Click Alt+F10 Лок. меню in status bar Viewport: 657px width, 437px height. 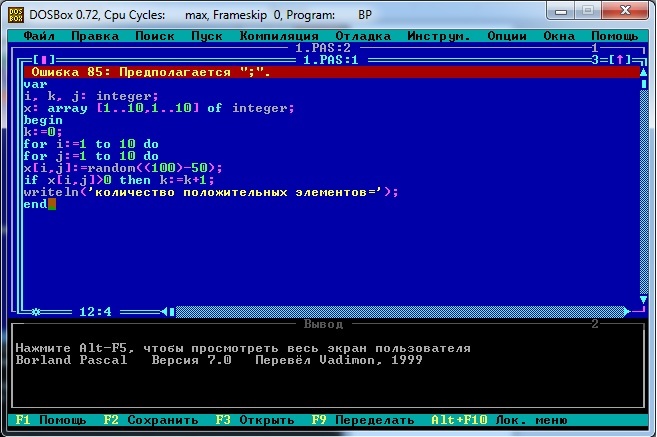(499, 420)
